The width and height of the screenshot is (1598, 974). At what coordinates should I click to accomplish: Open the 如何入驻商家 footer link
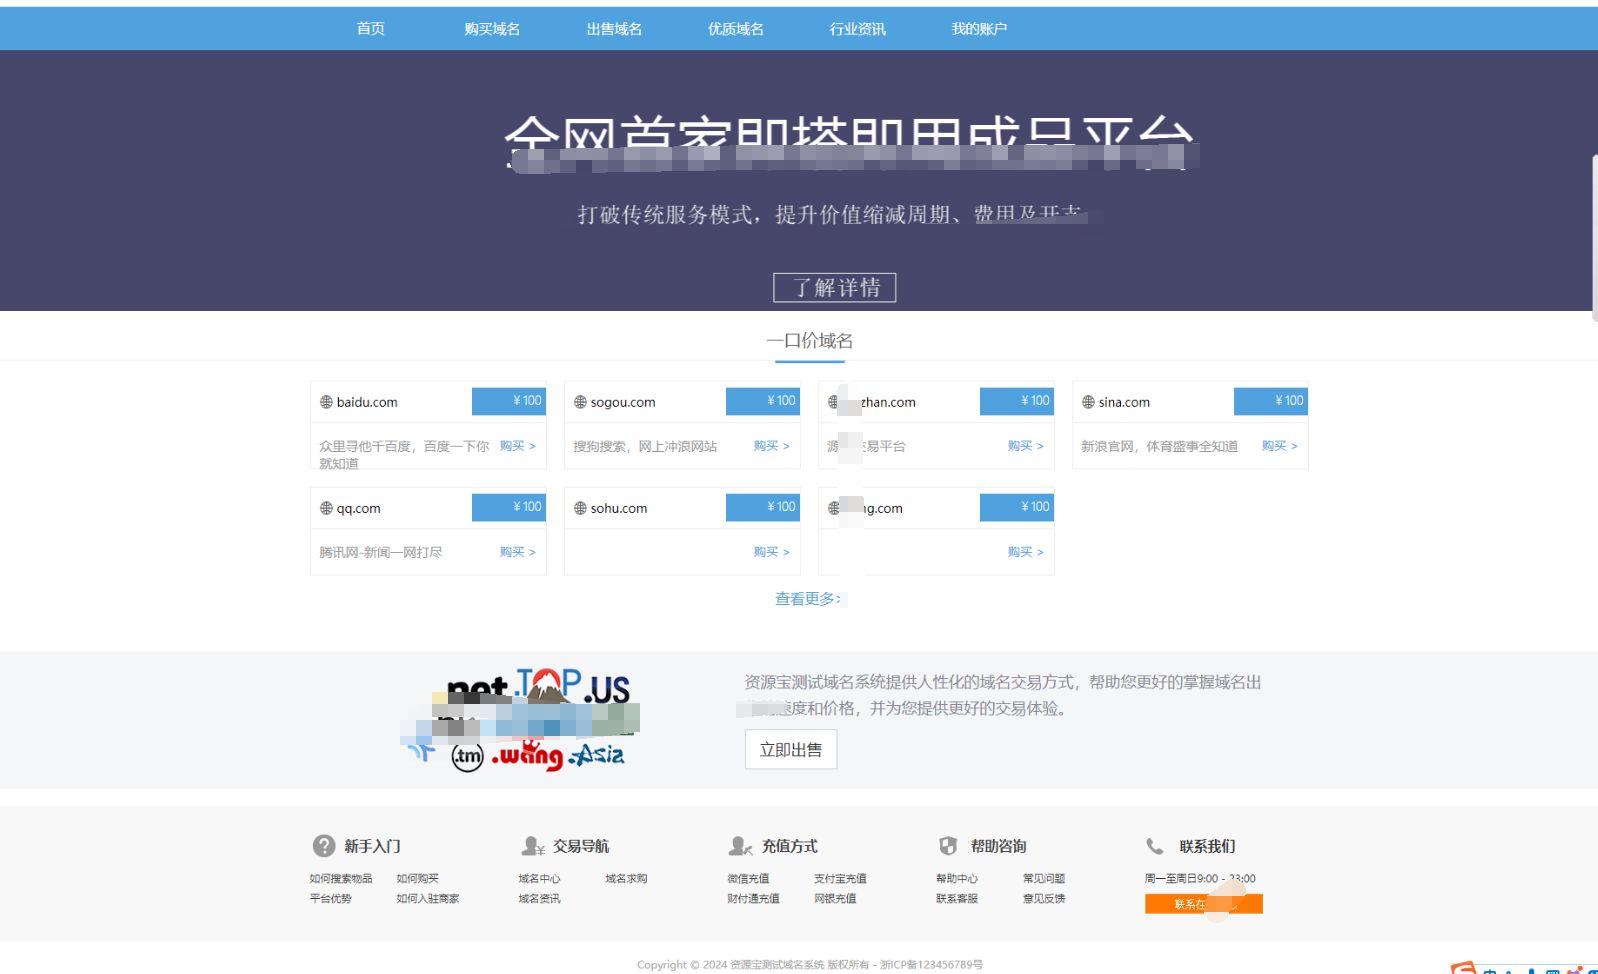click(428, 899)
